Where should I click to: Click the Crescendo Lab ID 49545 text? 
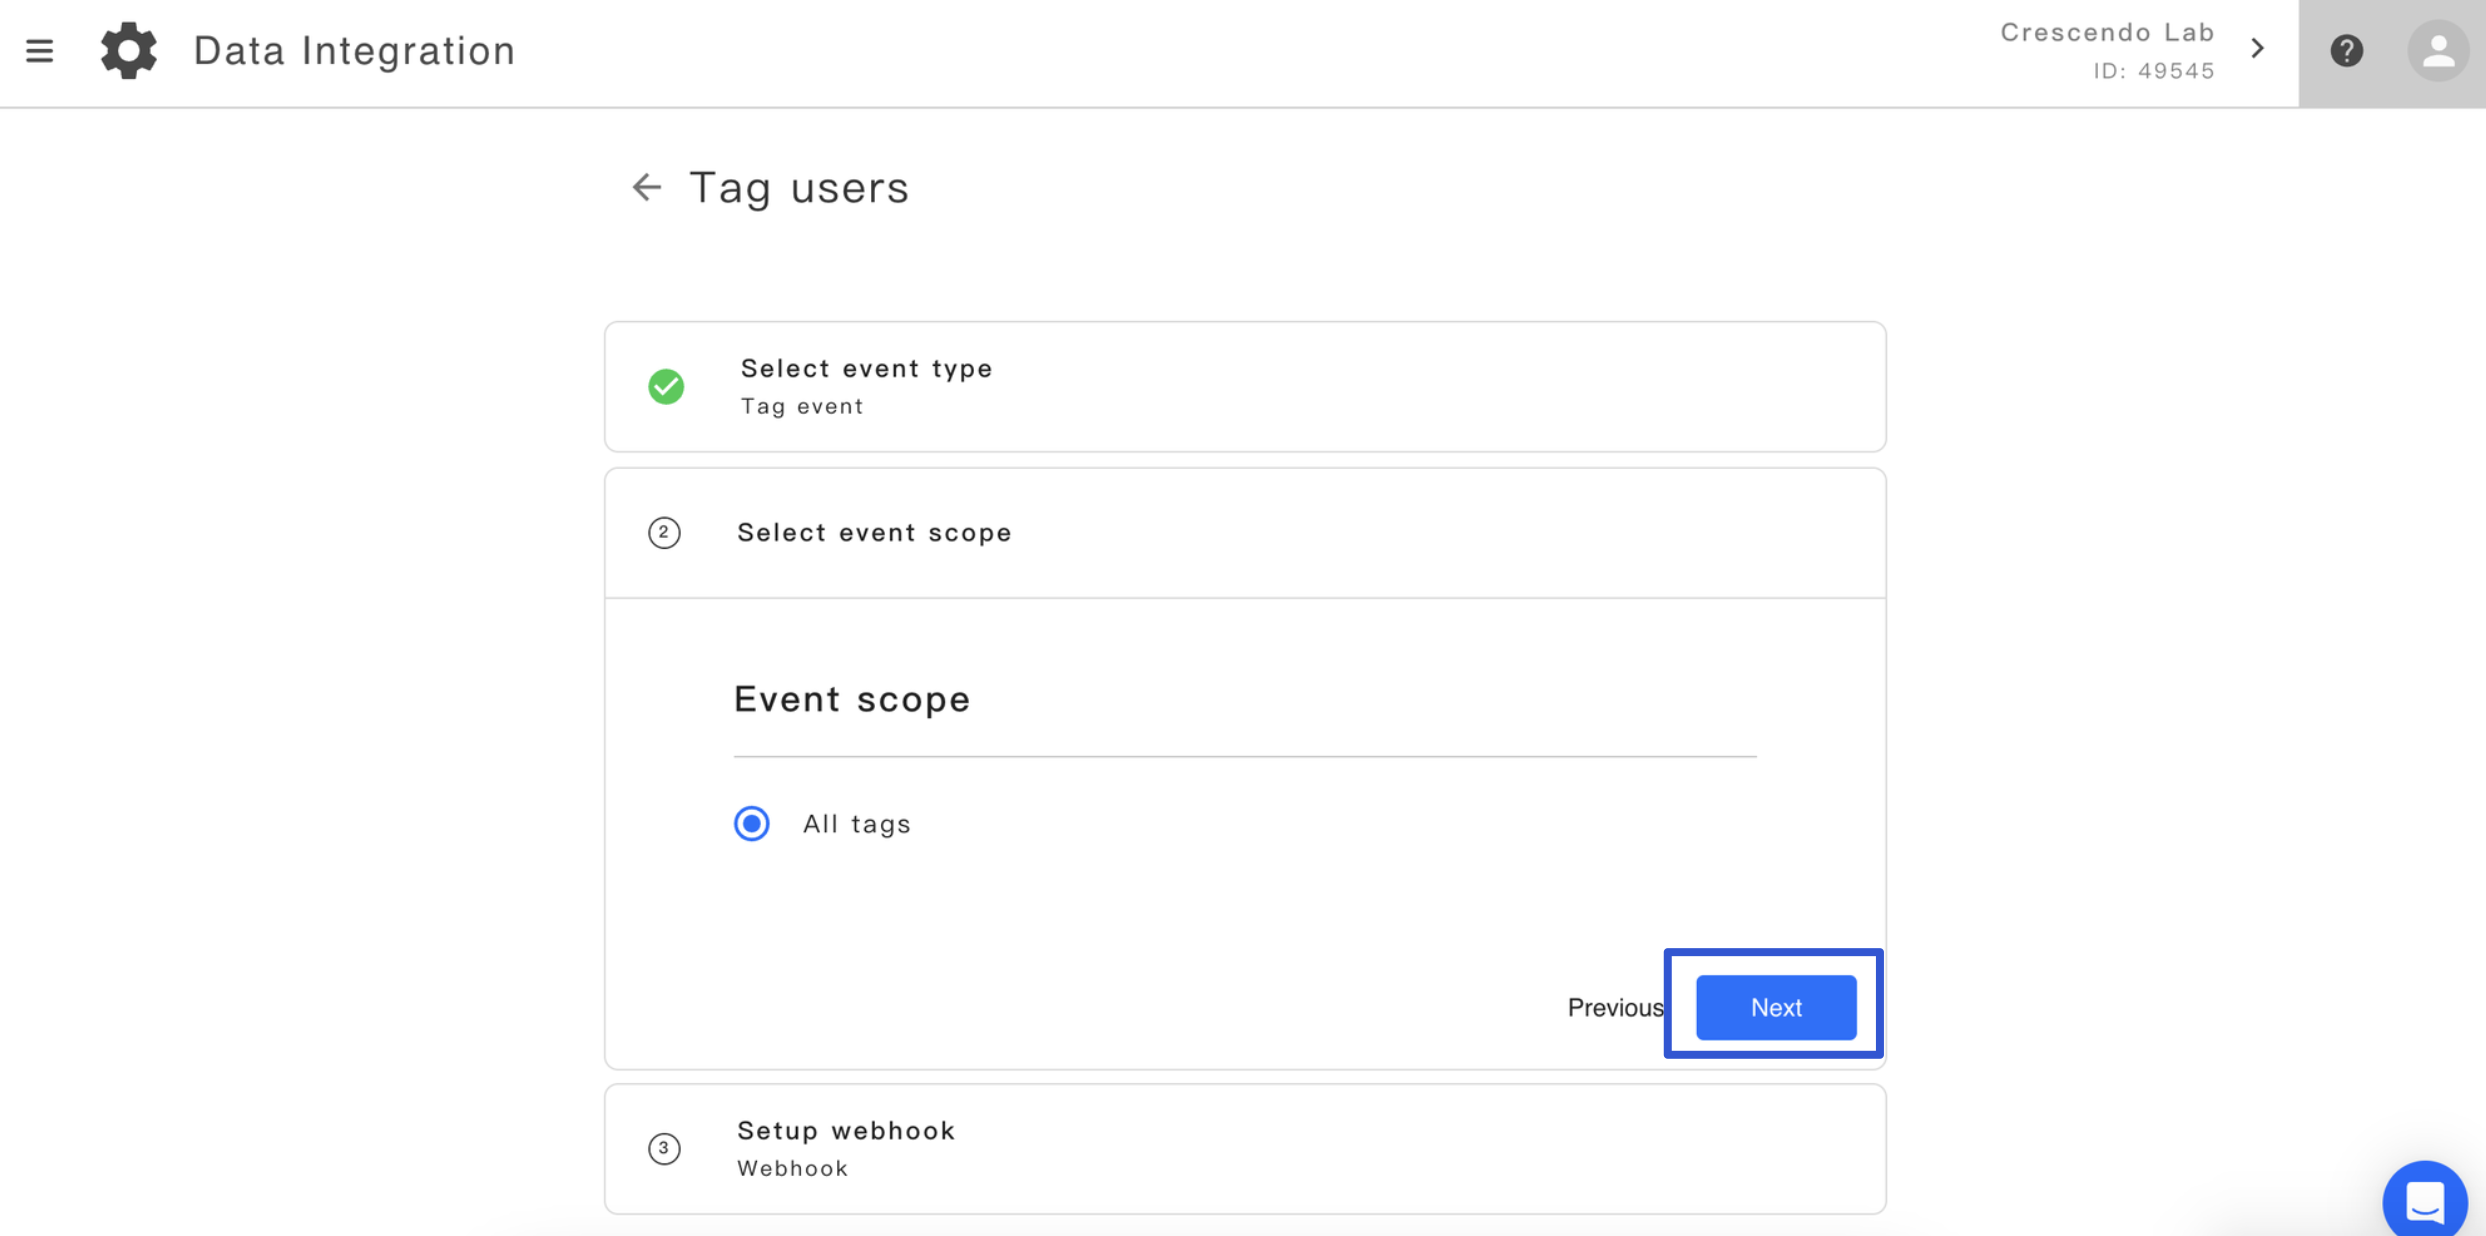click(x=2107, y=51)
